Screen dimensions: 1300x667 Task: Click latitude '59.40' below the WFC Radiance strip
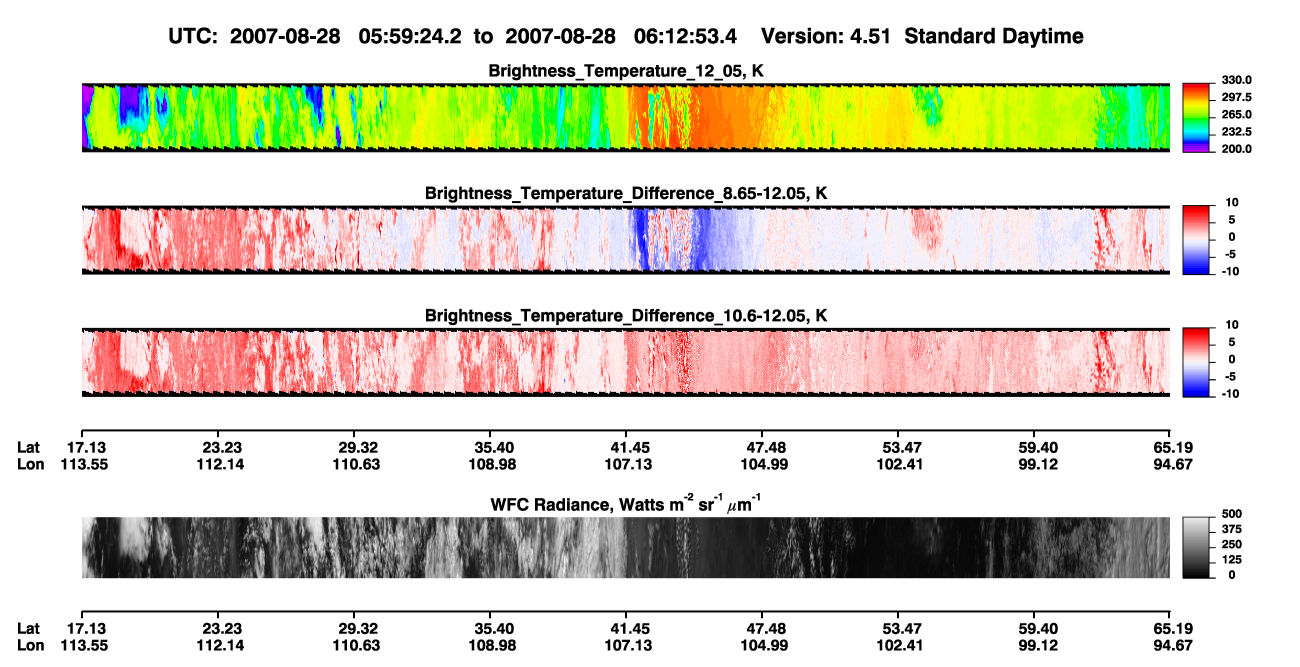pyautogui.click(x=1035, y=628)
